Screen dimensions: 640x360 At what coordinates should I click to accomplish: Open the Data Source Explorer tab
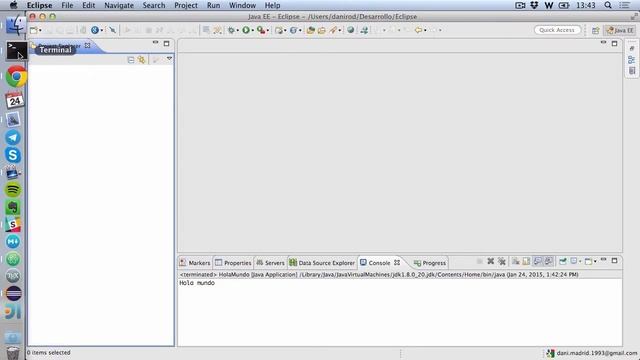(x=322, y=263)
